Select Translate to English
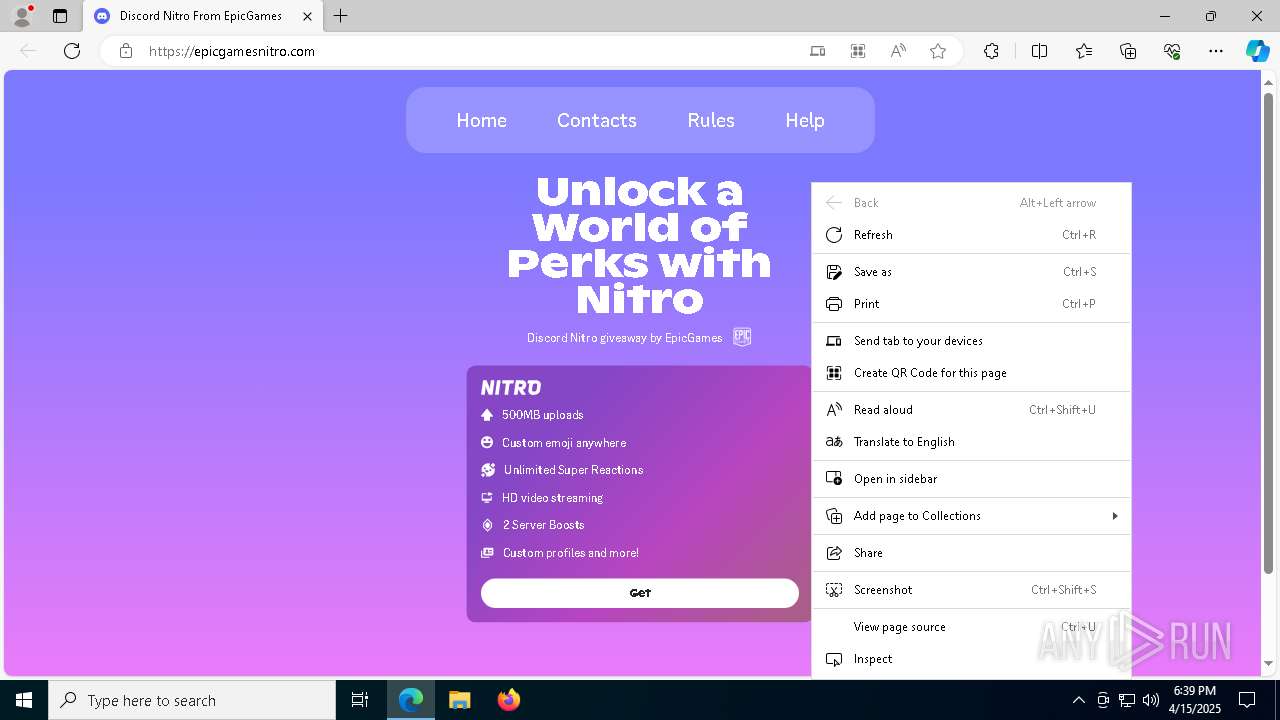This screenshot has width=1280, height=720. pos(971,442)
